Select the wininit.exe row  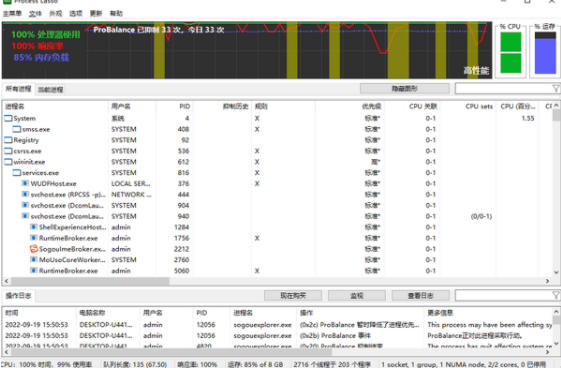click(277, 162)
